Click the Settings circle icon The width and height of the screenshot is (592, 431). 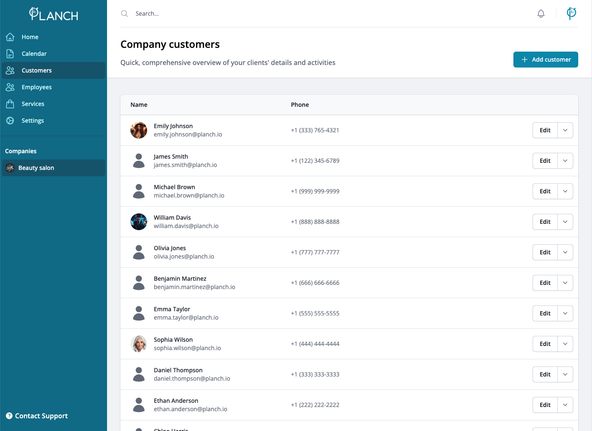(10, 121)
